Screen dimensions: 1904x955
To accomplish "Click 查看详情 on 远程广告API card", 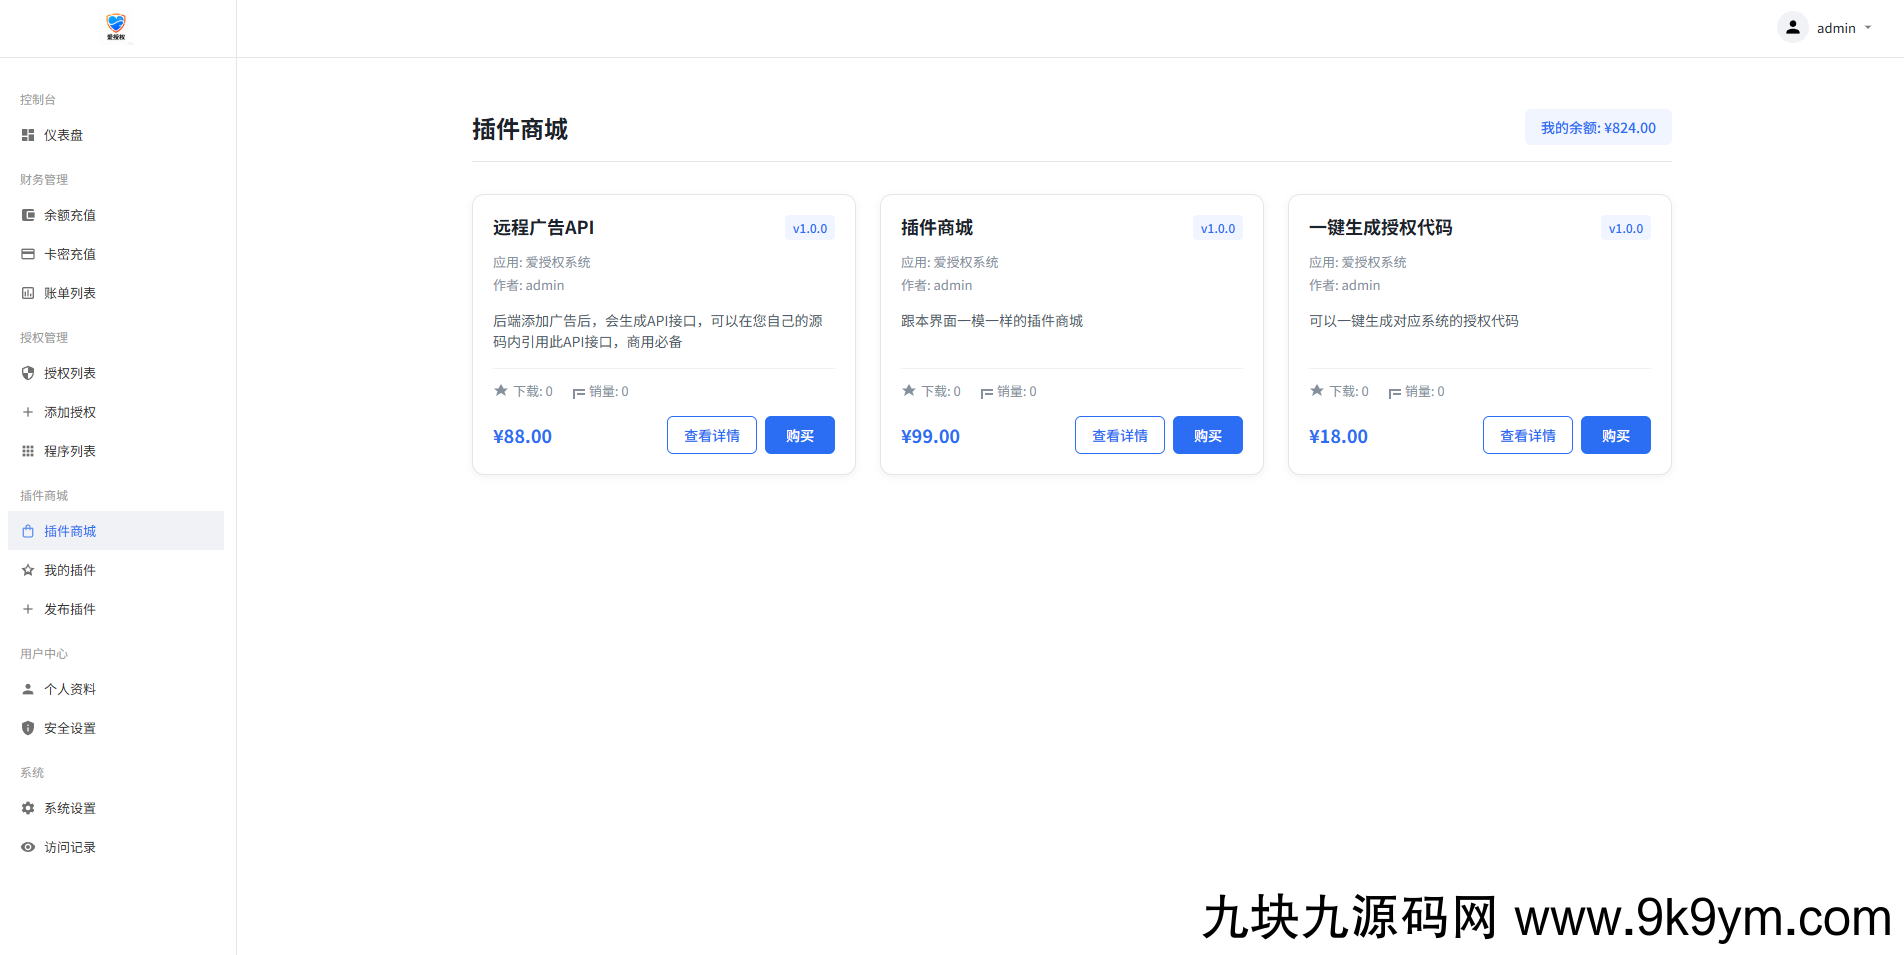I will (711, 434).
